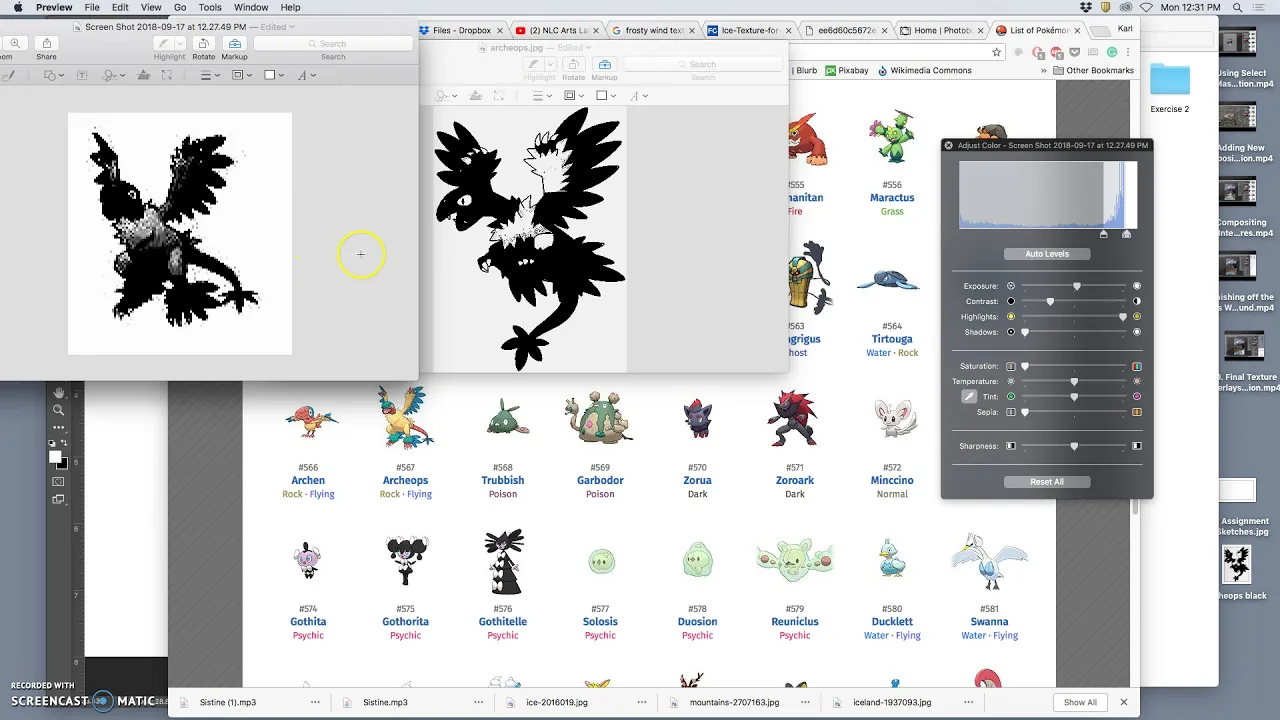Open Archeops Pokémon link

point(405,480)
